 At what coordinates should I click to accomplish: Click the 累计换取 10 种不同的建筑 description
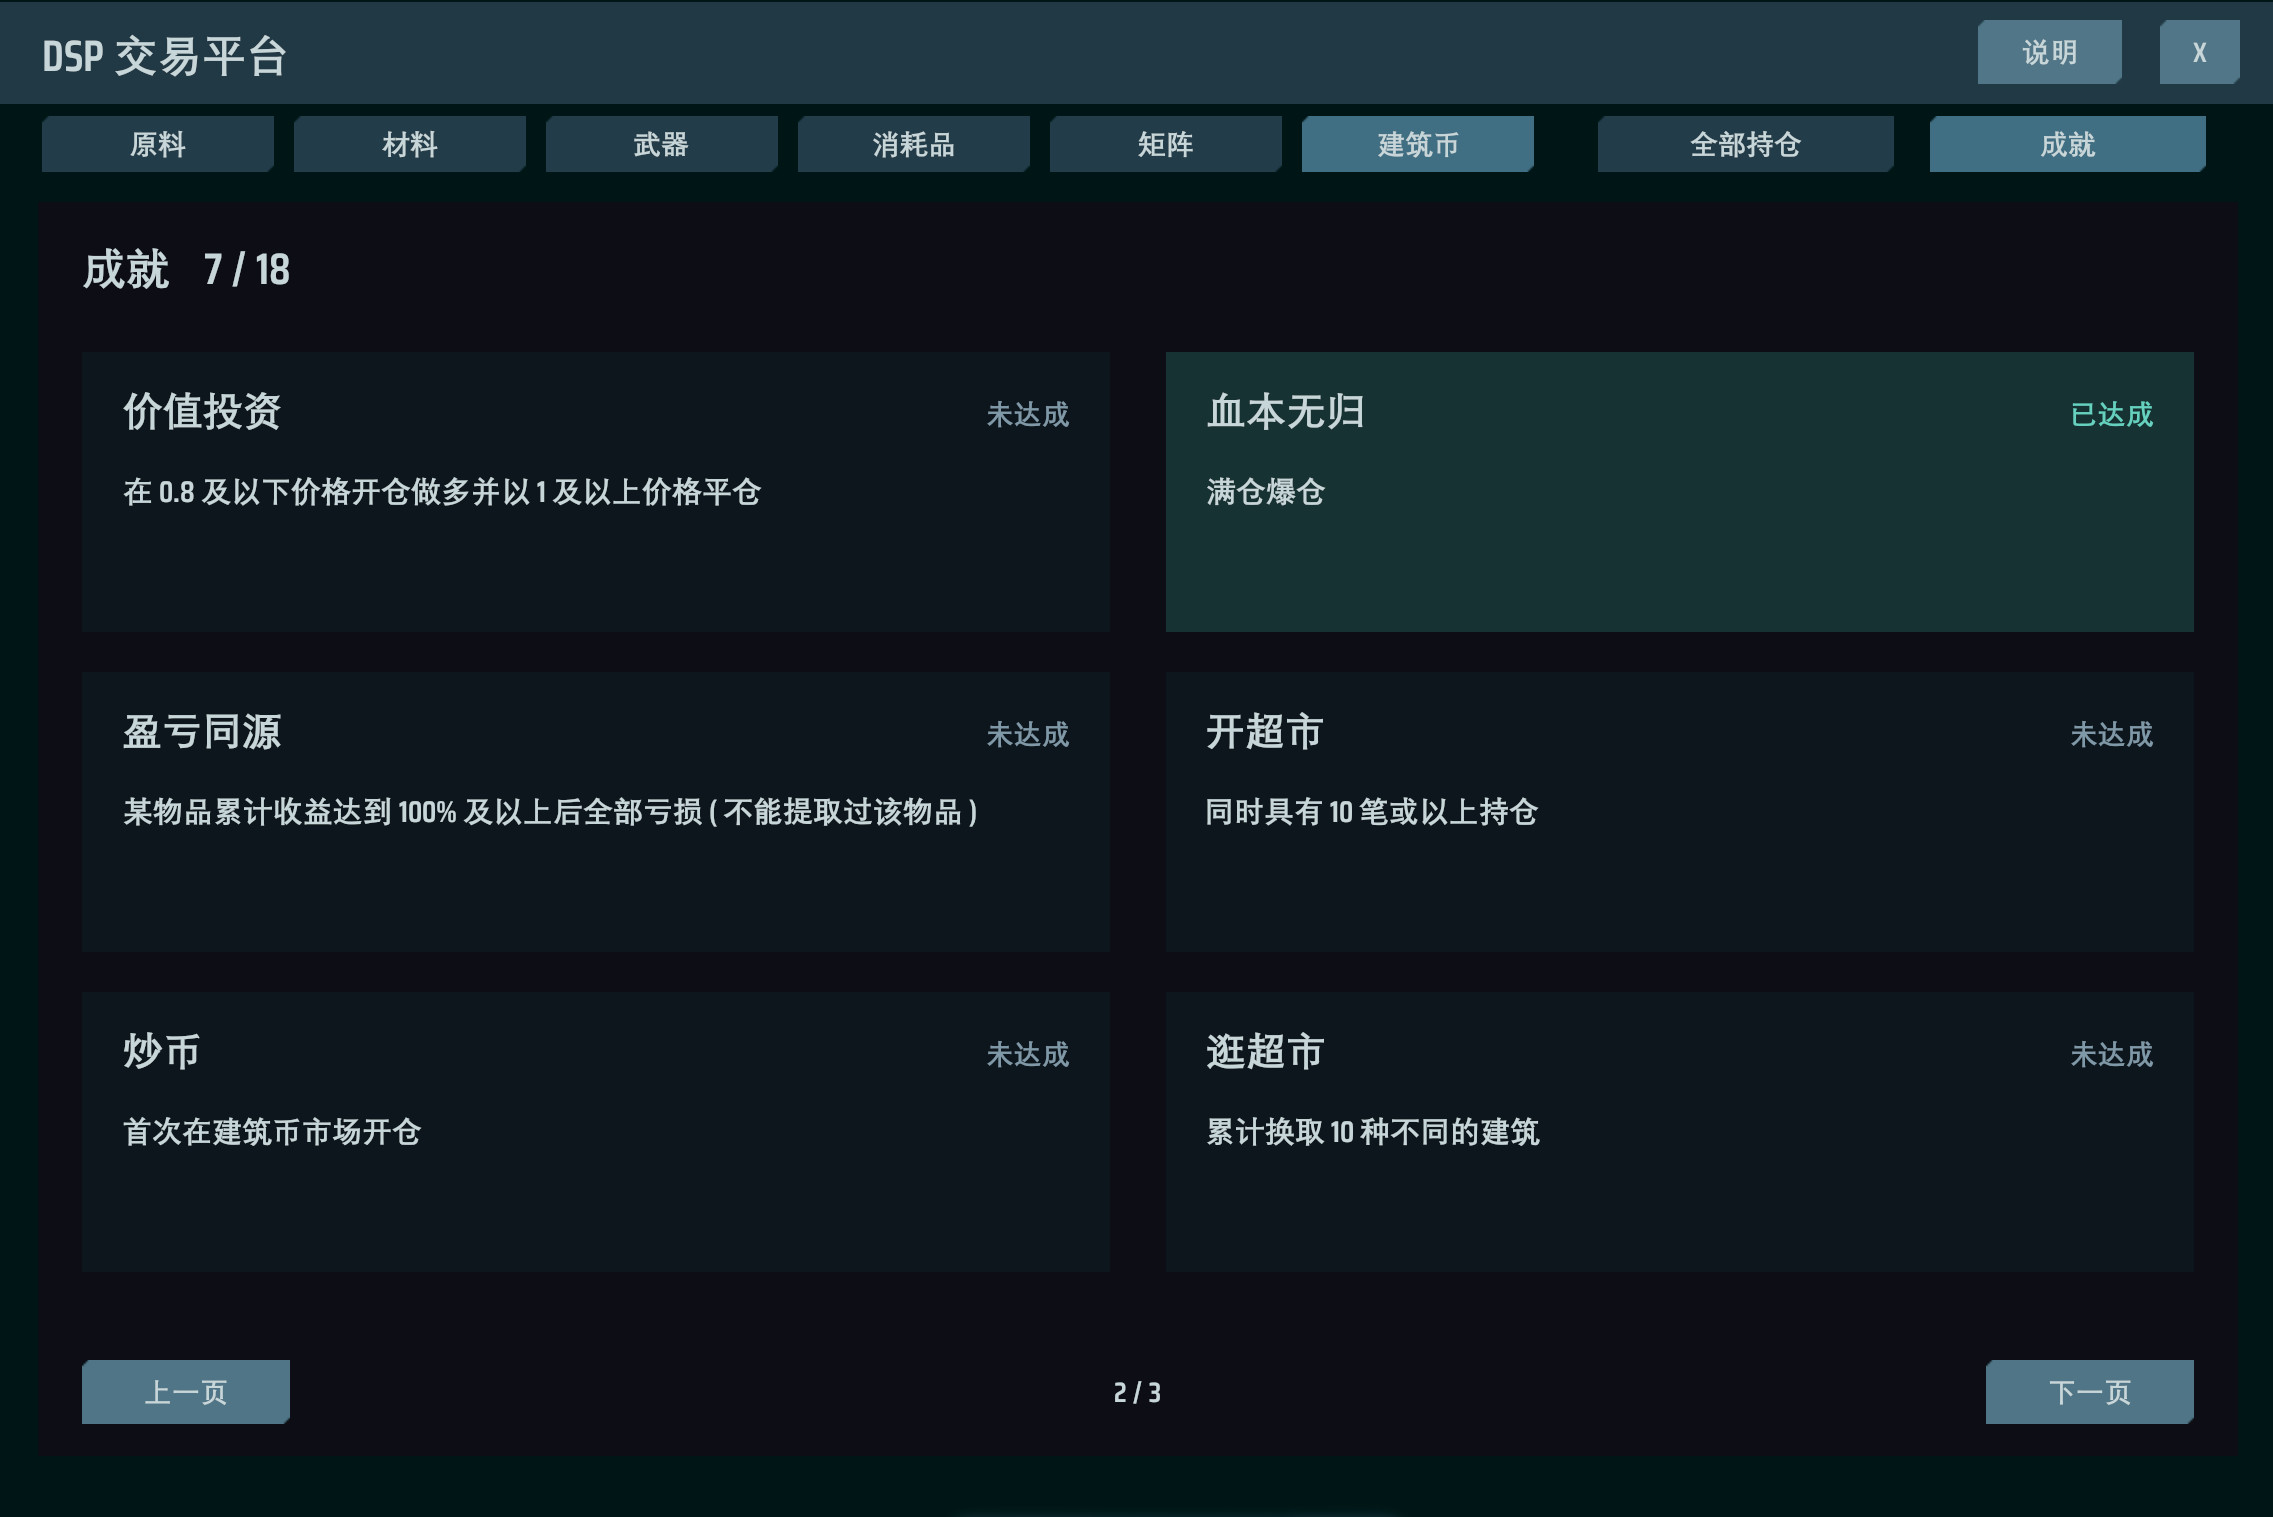pos(1373,1131)
